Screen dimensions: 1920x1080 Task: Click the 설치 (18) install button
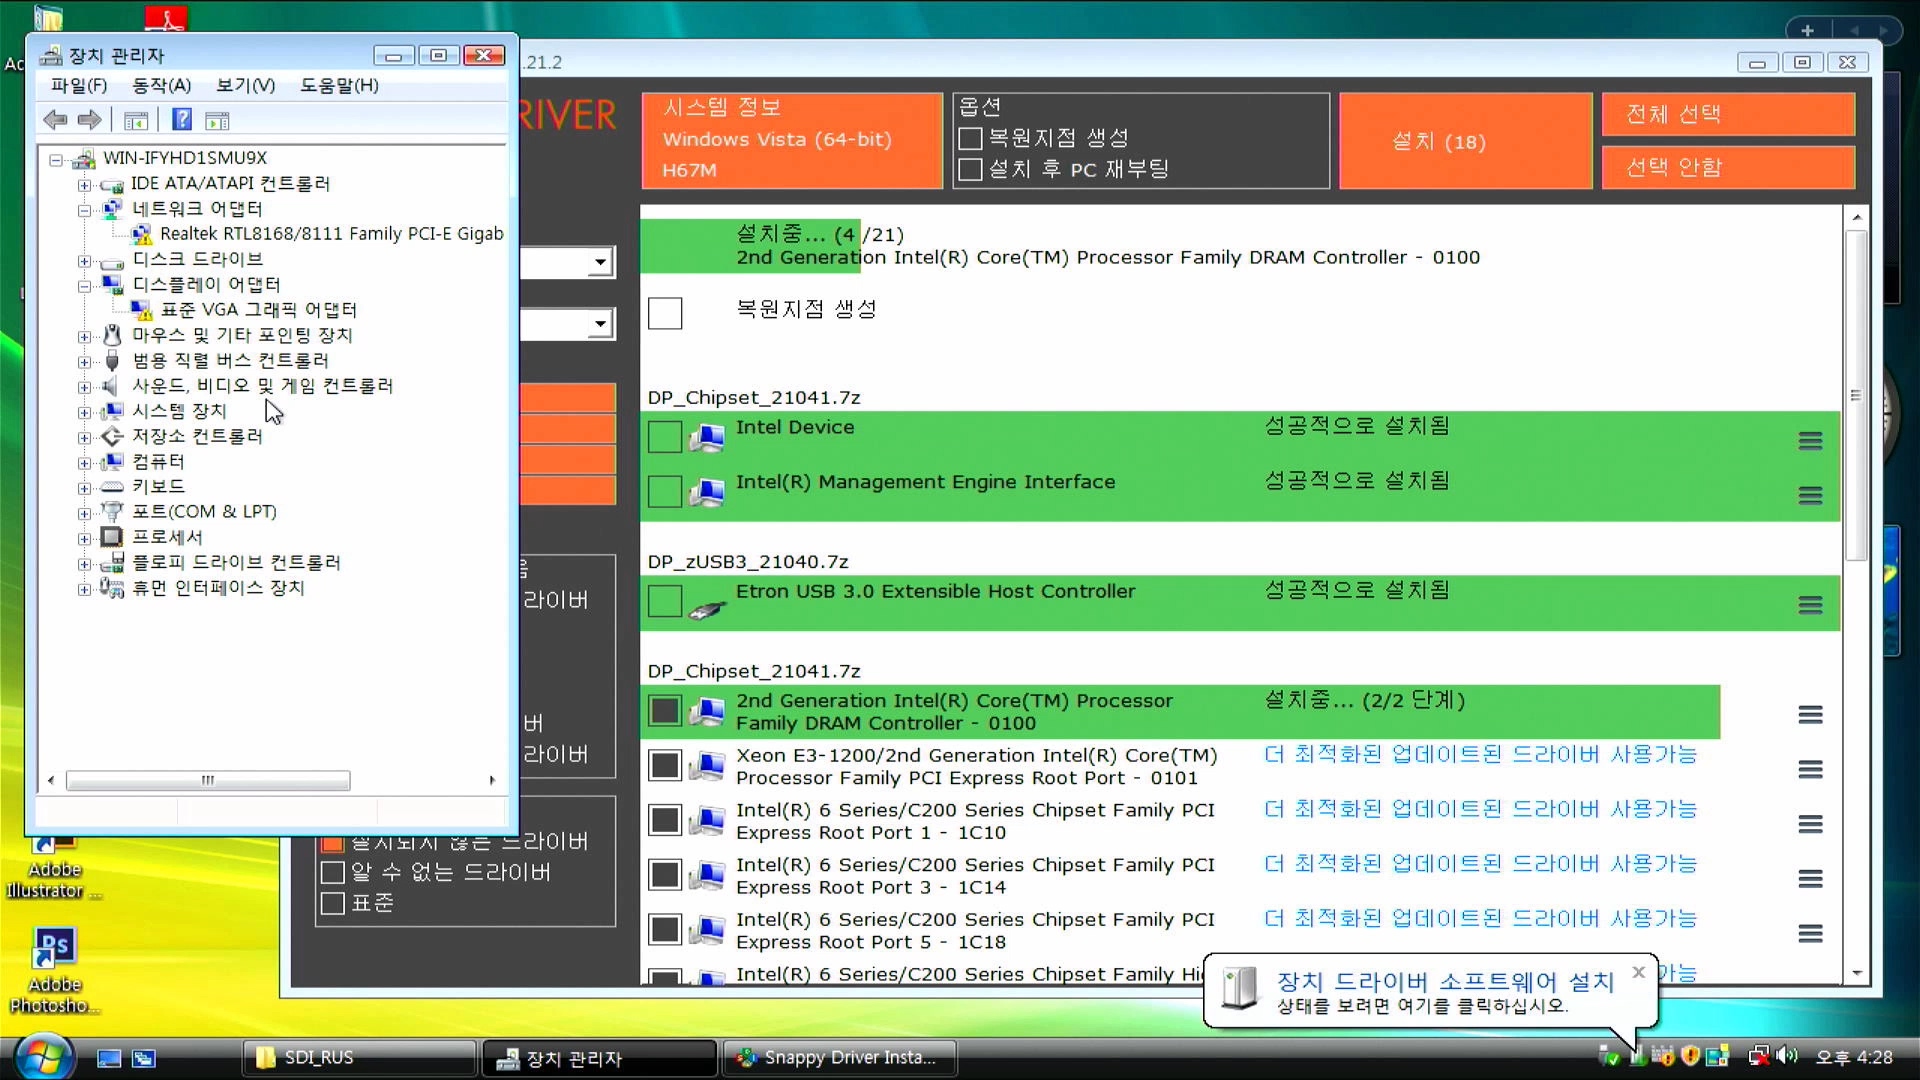point(1465,141)
